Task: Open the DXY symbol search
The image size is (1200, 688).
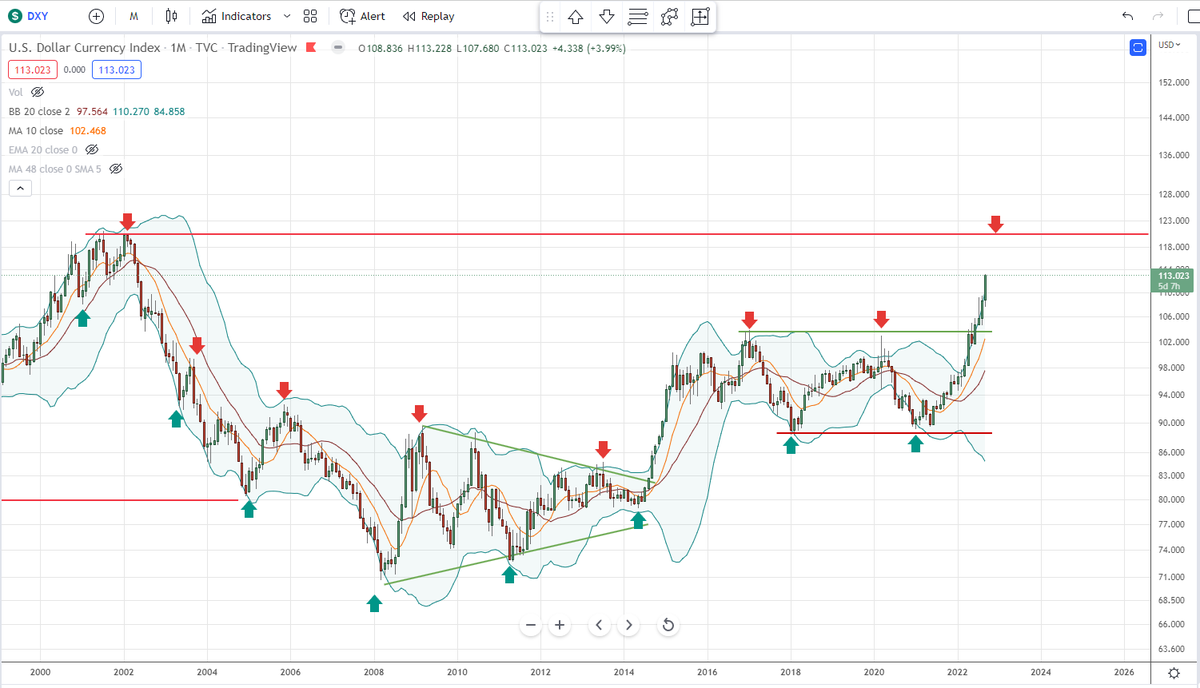Action: click(x=30, y=16)
